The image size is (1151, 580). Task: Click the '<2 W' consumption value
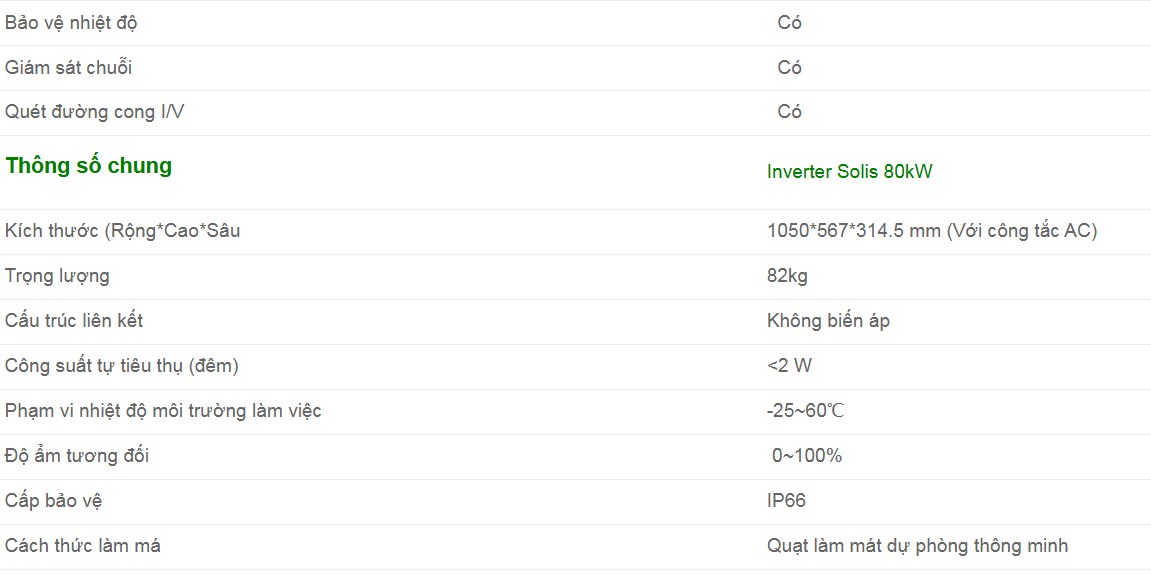click(x=789, y=366)
